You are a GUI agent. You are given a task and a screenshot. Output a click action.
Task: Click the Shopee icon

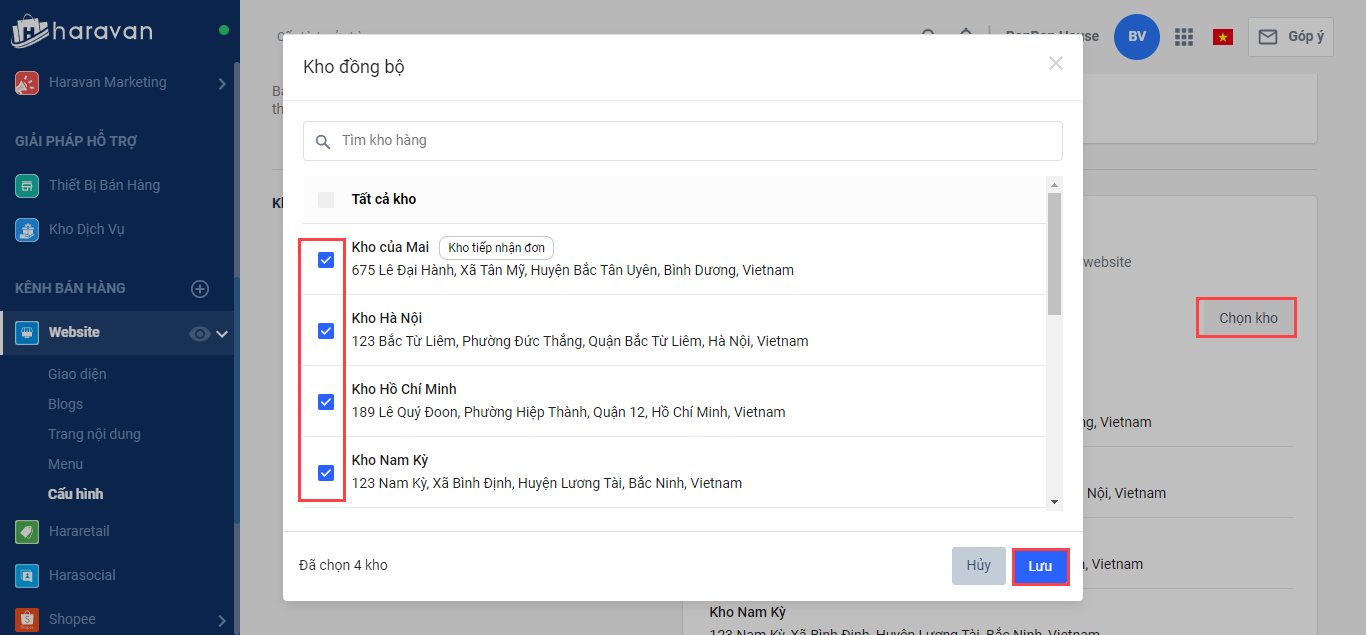tap(27, 620)
